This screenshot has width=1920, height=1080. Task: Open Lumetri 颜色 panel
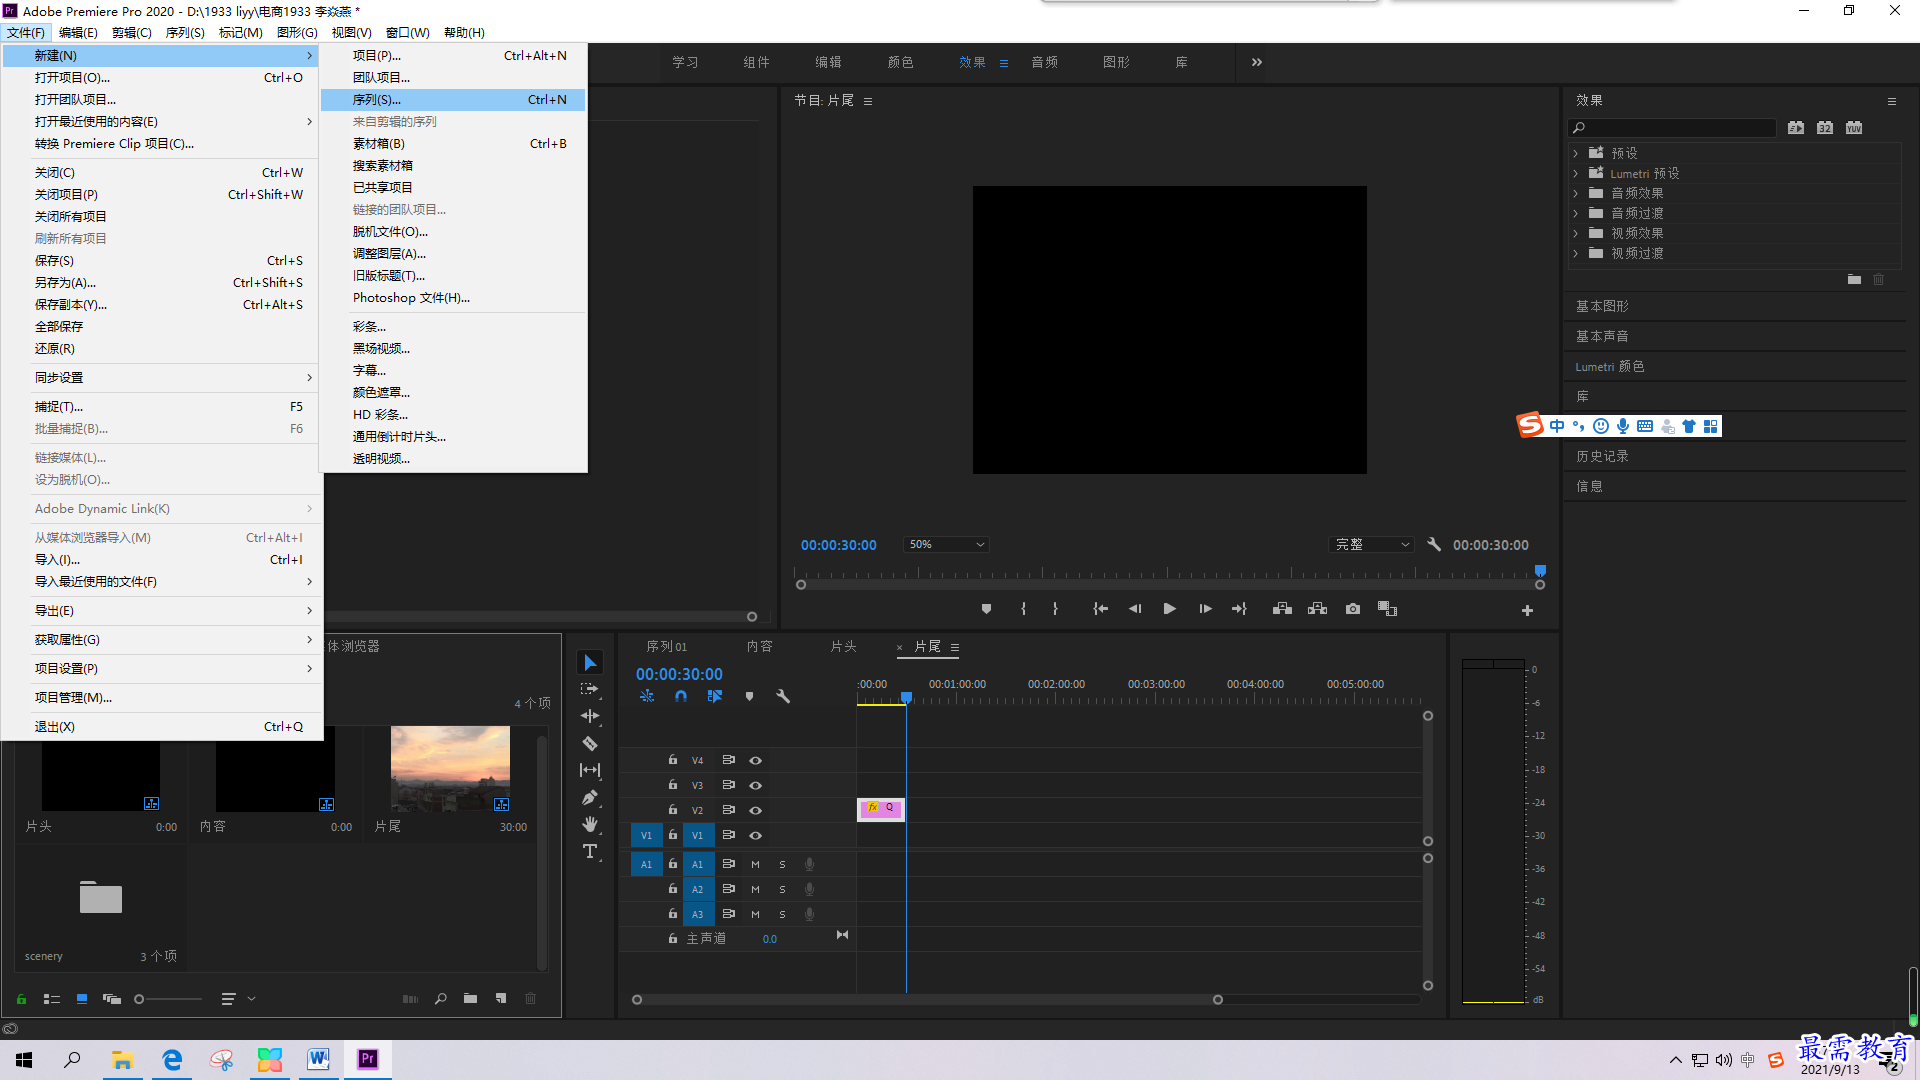(1610, 366)
